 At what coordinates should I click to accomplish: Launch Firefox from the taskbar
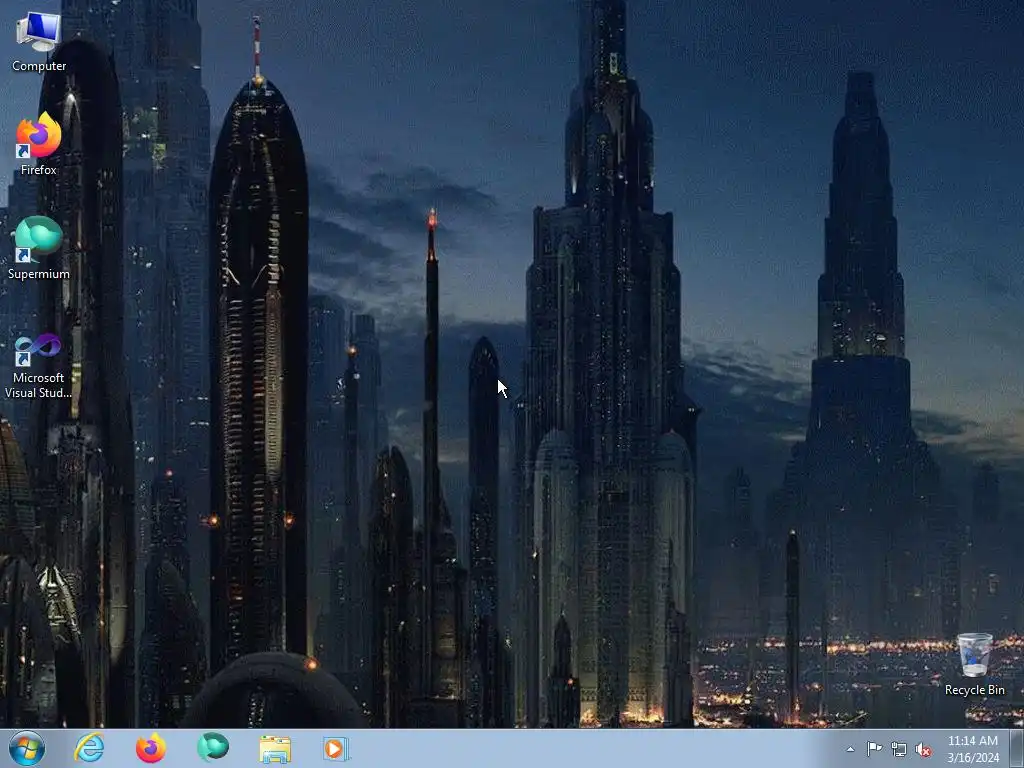[151, 748]
